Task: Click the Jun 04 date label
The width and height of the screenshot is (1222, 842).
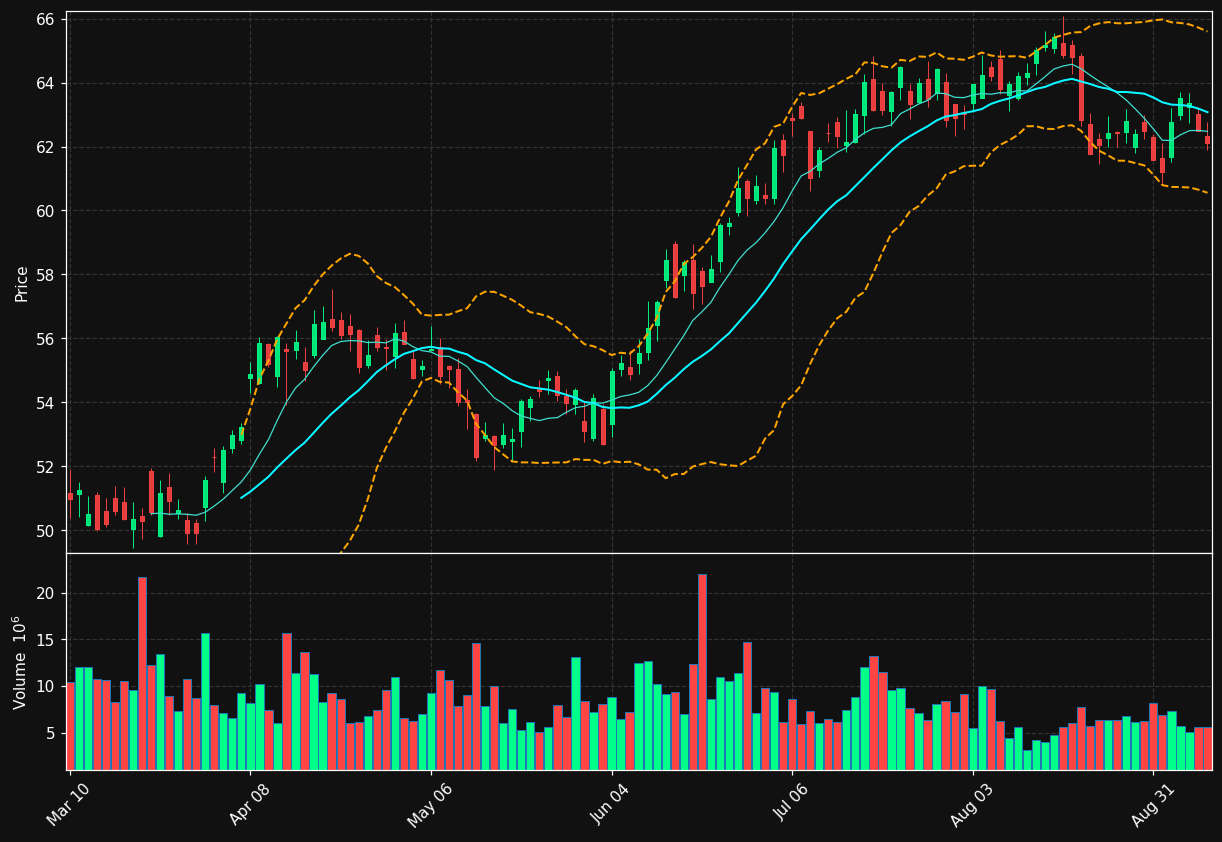Action: pos(611,804)
